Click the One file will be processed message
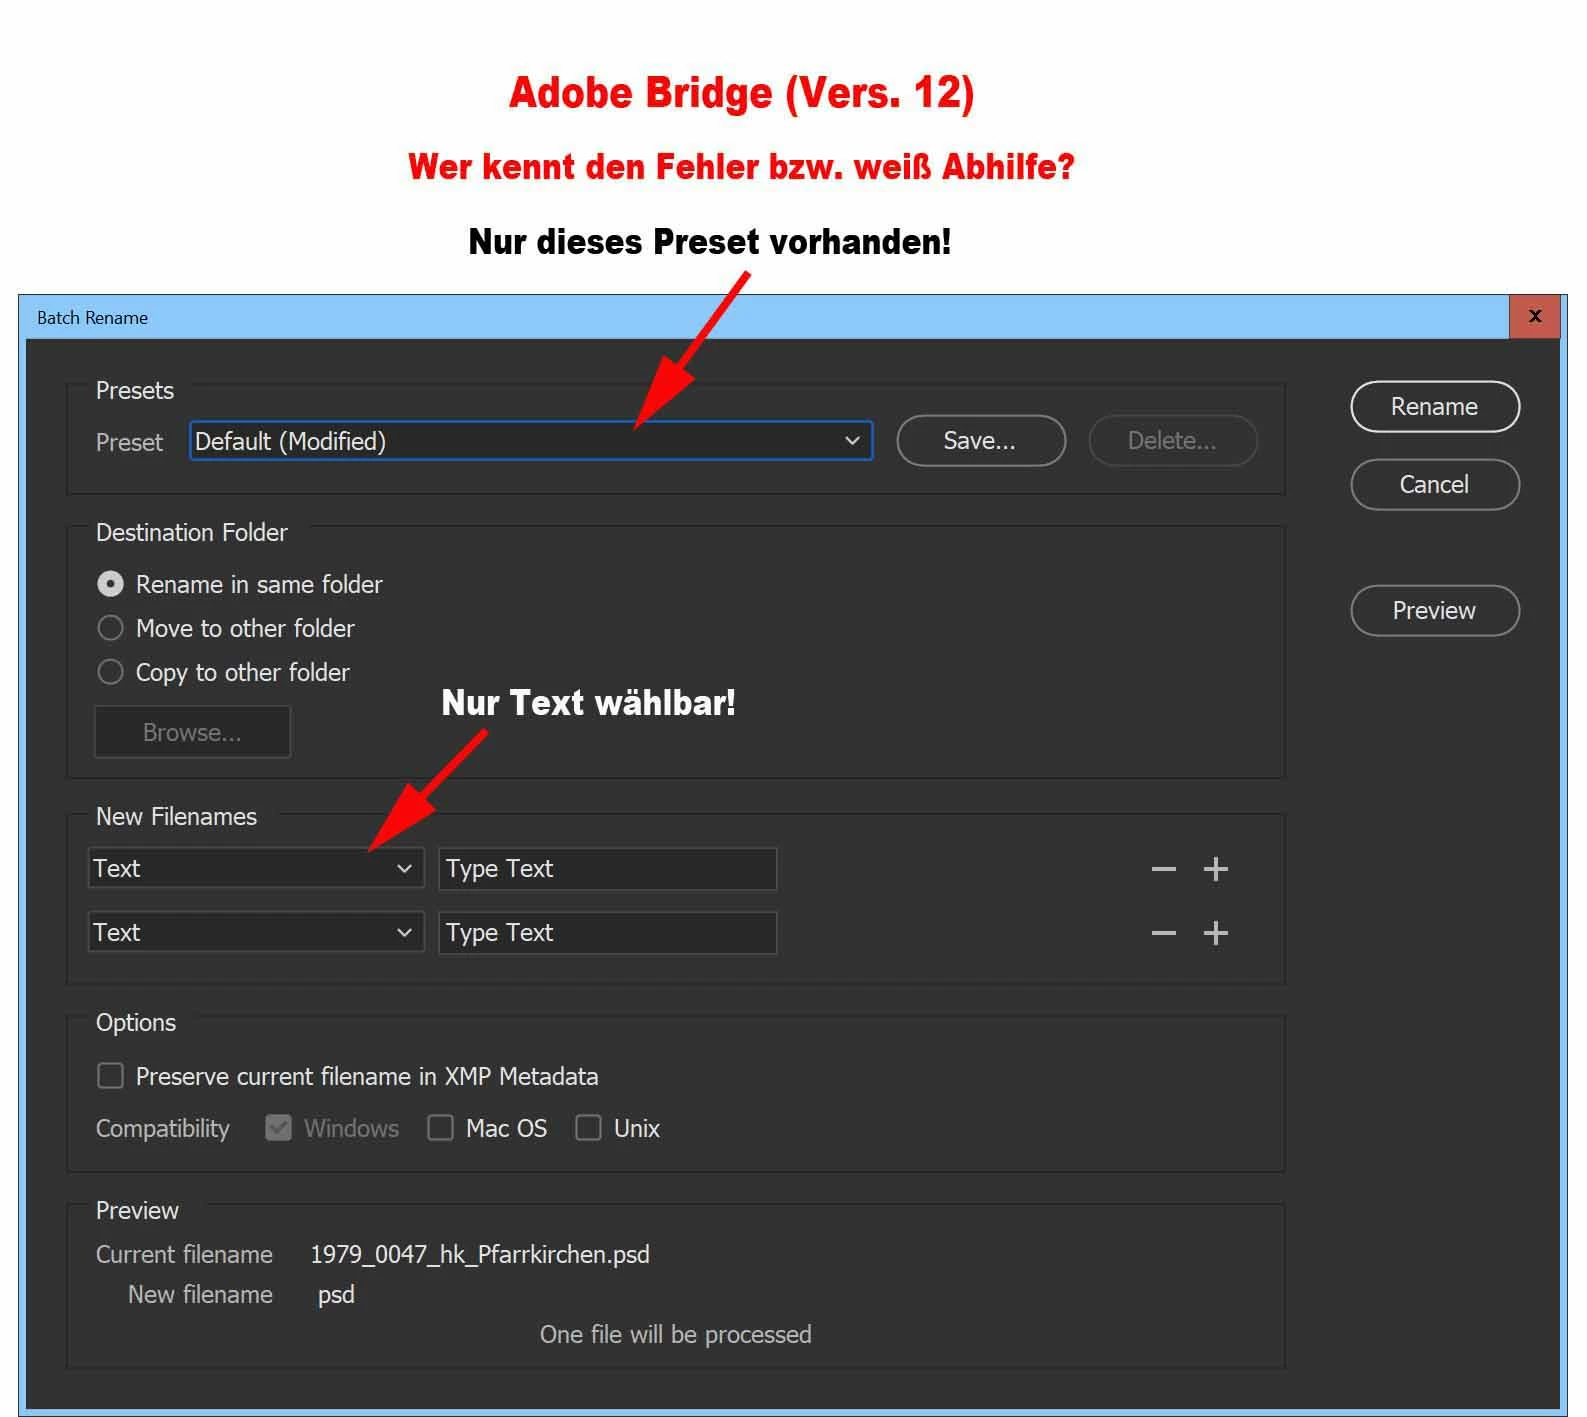 coord(676,1335)
